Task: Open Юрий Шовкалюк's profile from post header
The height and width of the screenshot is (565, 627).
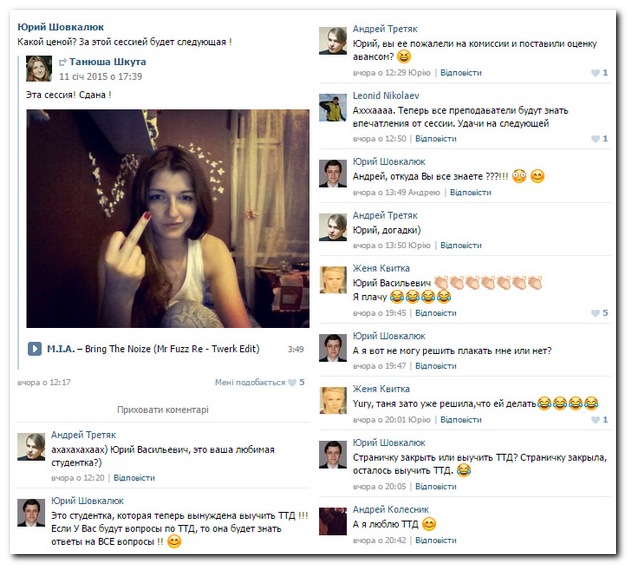Action: pos(60,27)
